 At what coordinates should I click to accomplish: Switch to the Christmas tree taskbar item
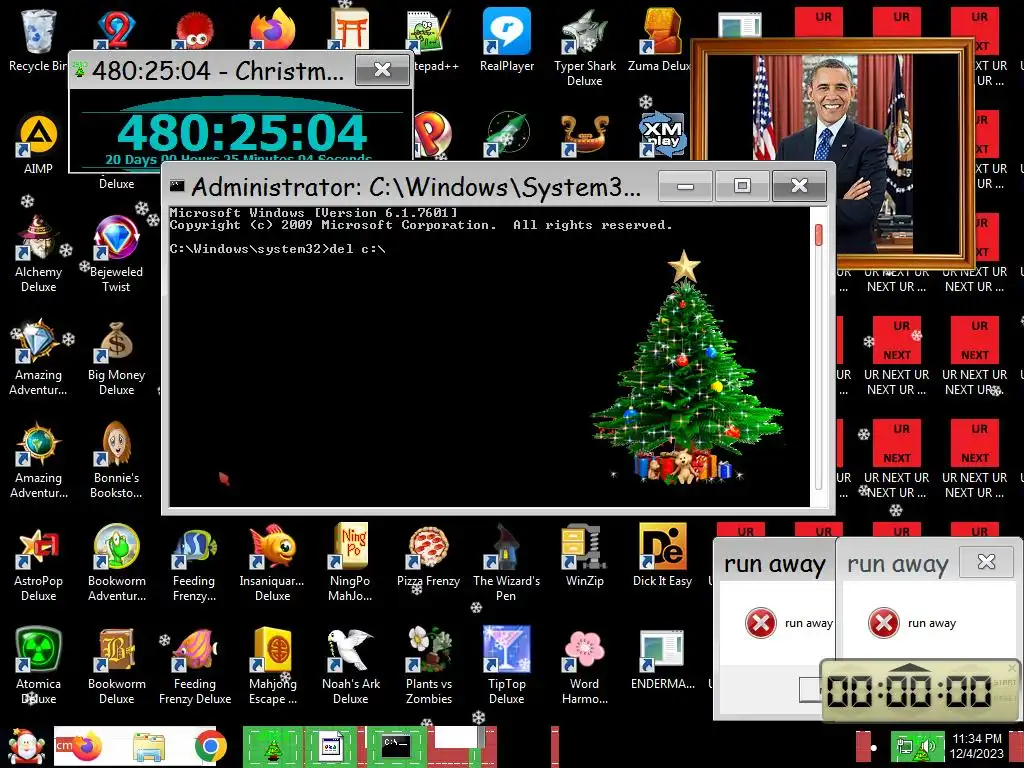[272, 746]
